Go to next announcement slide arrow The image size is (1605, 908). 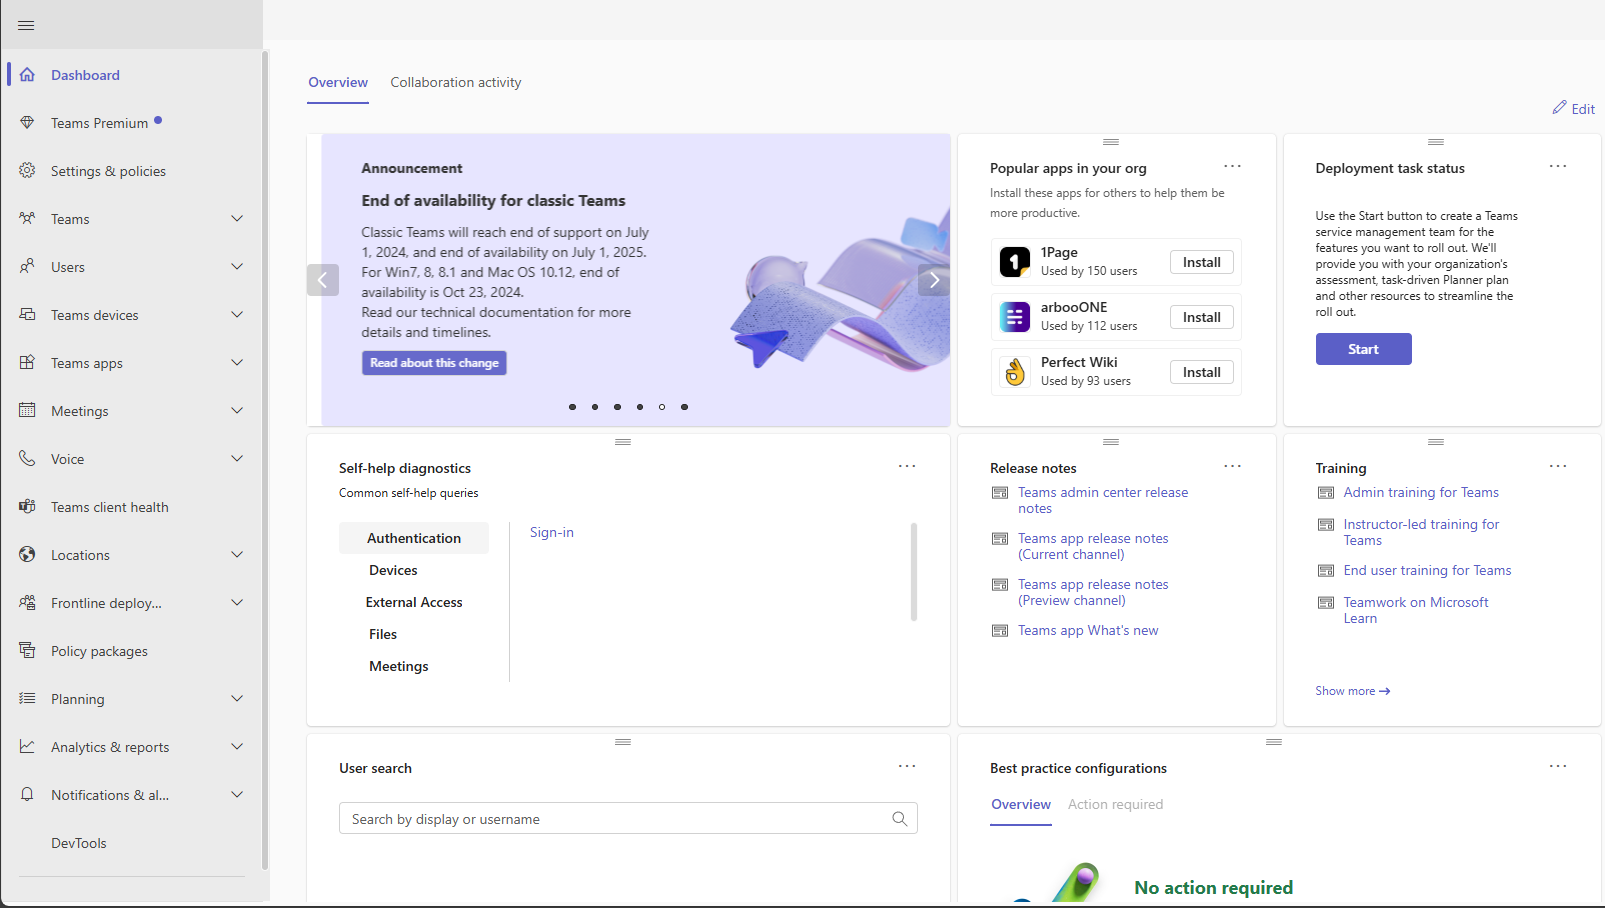[x=934, y=280]
